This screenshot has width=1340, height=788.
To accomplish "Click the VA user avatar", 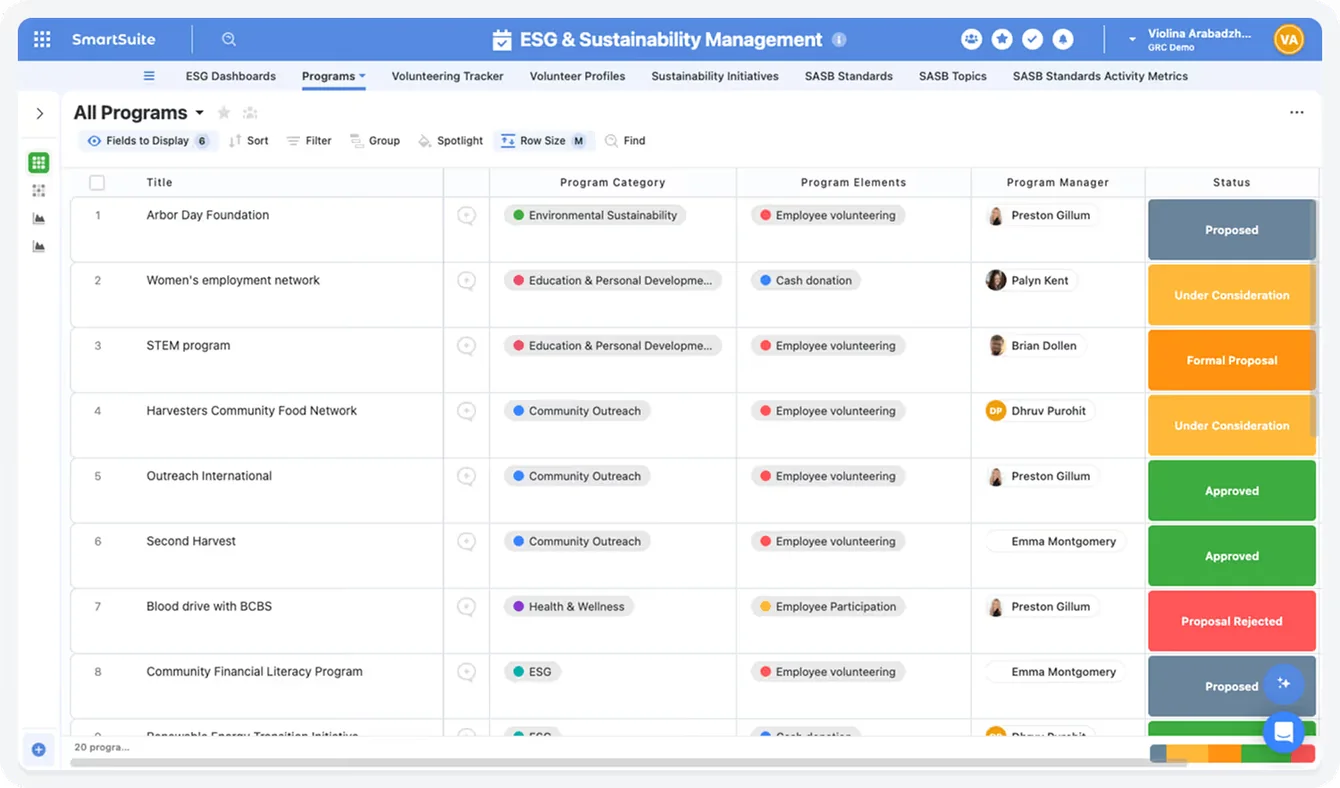I will (1288, 39).
